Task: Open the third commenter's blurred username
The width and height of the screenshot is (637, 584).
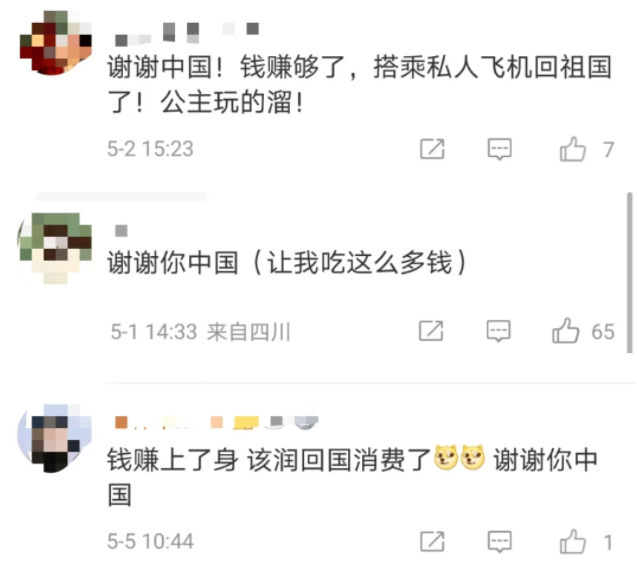Action: (x=217, y=422)
